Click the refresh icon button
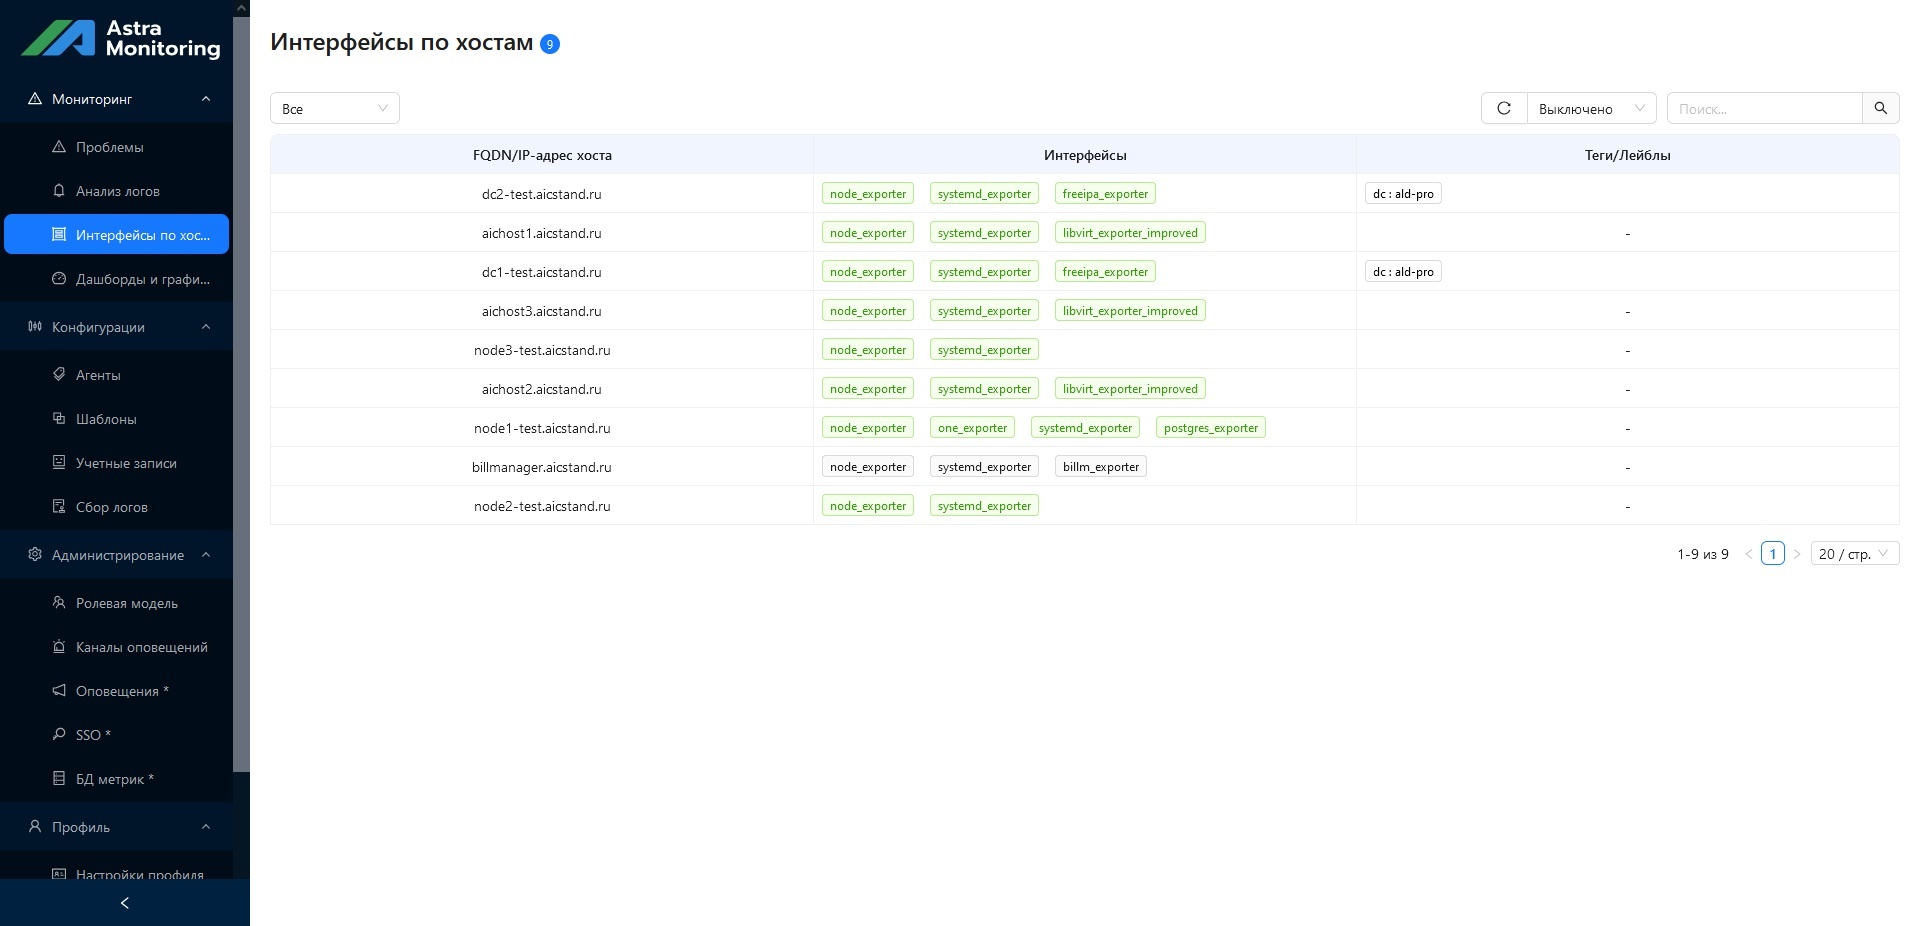This screenshot has width=1920, height=926. [x=1503, y=108]
